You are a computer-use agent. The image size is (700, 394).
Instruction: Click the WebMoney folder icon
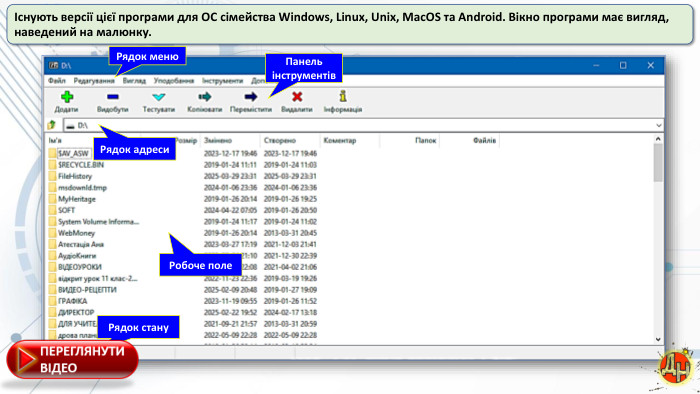tap(52, 233)
